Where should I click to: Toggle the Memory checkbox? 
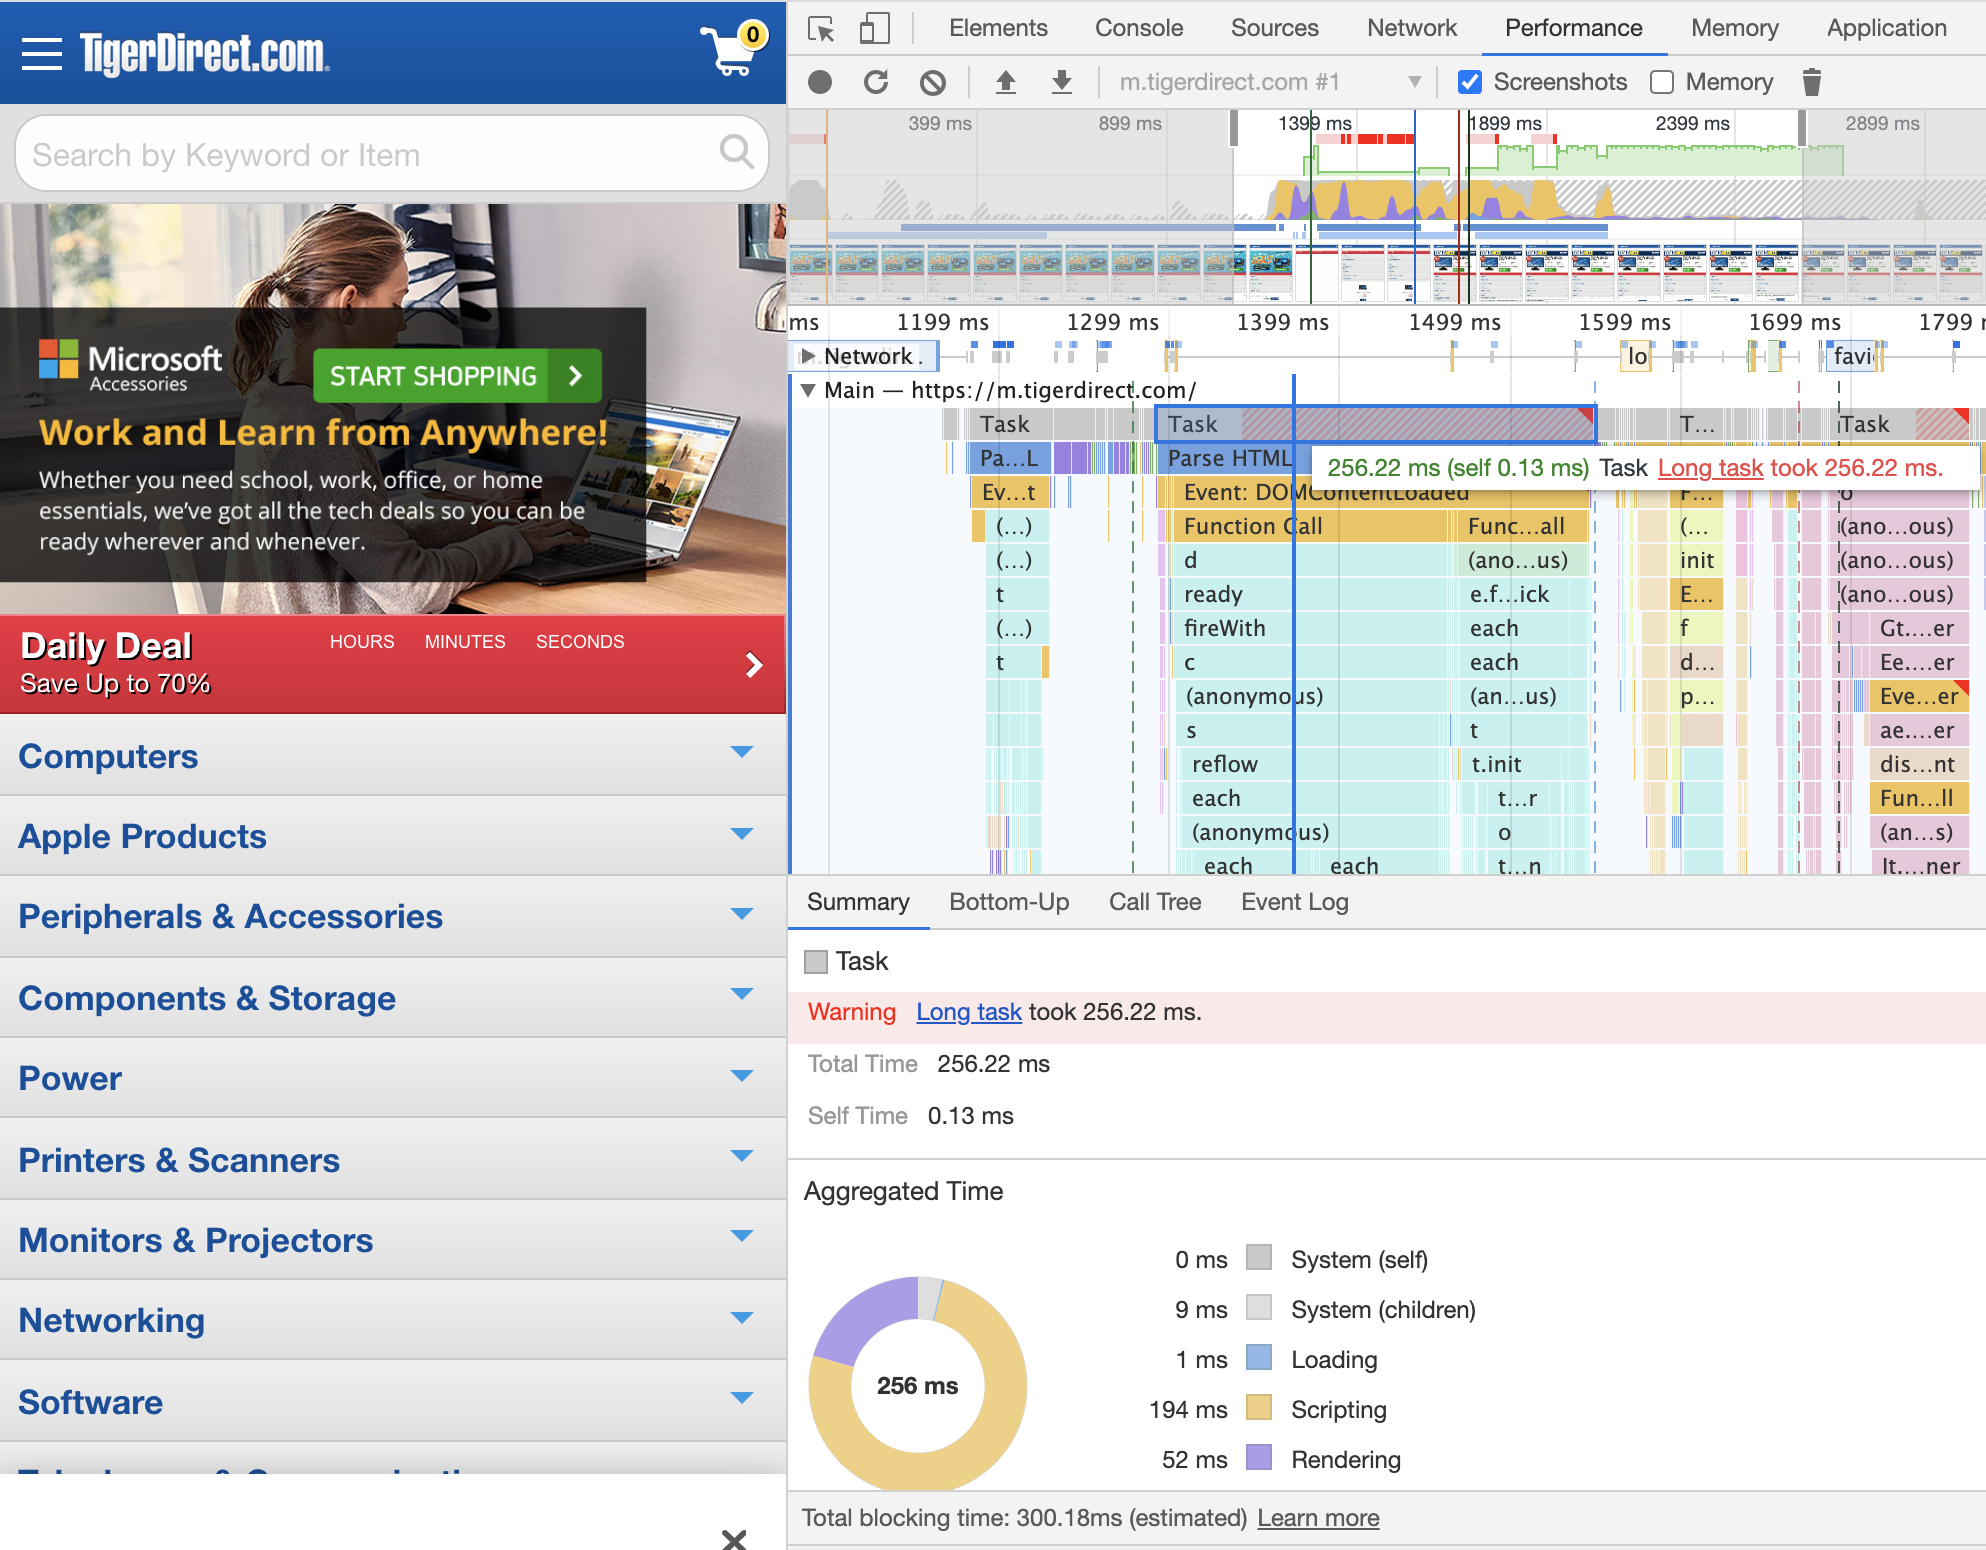coord(1662,82)
